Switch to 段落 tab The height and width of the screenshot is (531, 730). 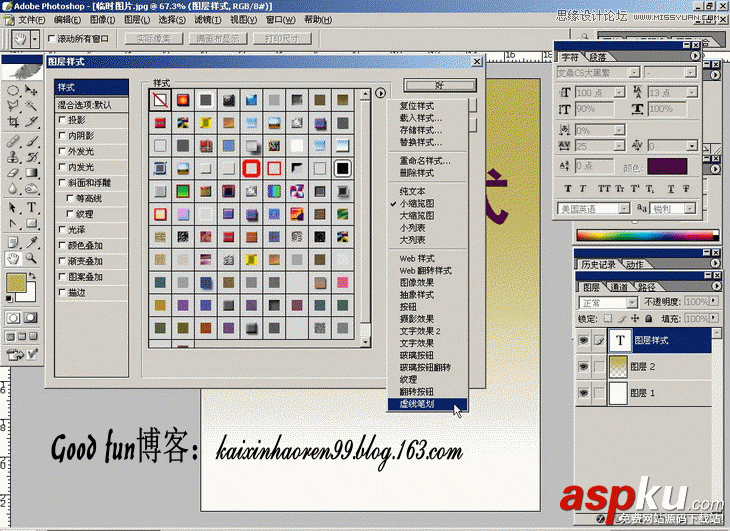point(598,57)
